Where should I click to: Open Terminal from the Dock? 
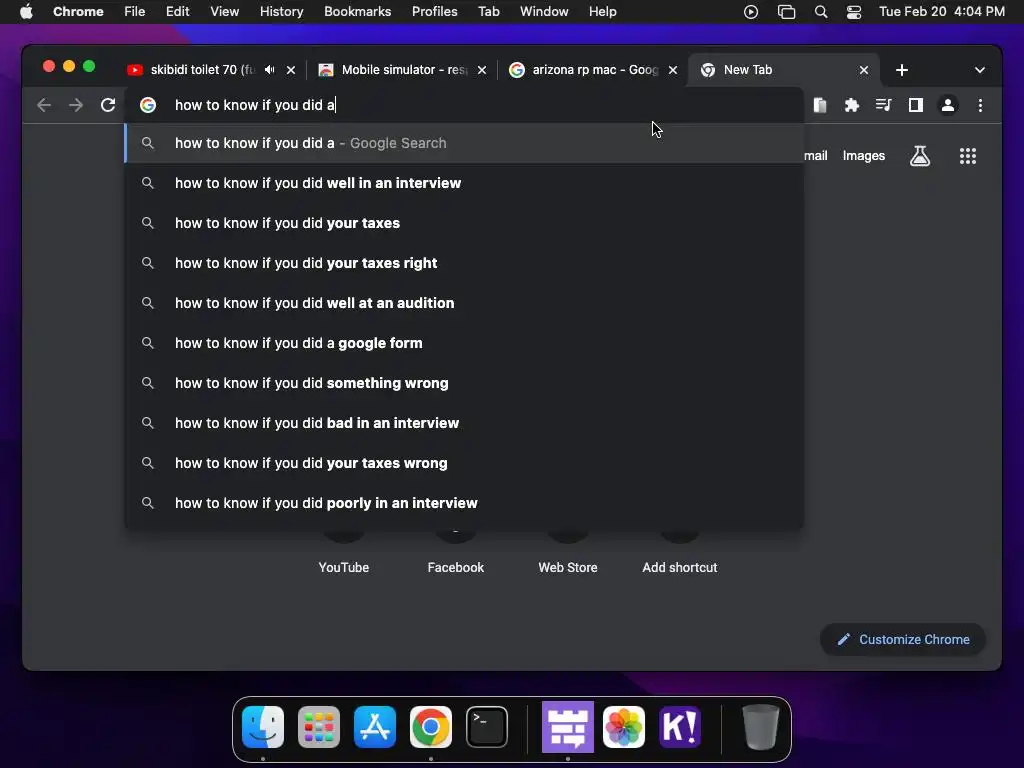point(487,727)
